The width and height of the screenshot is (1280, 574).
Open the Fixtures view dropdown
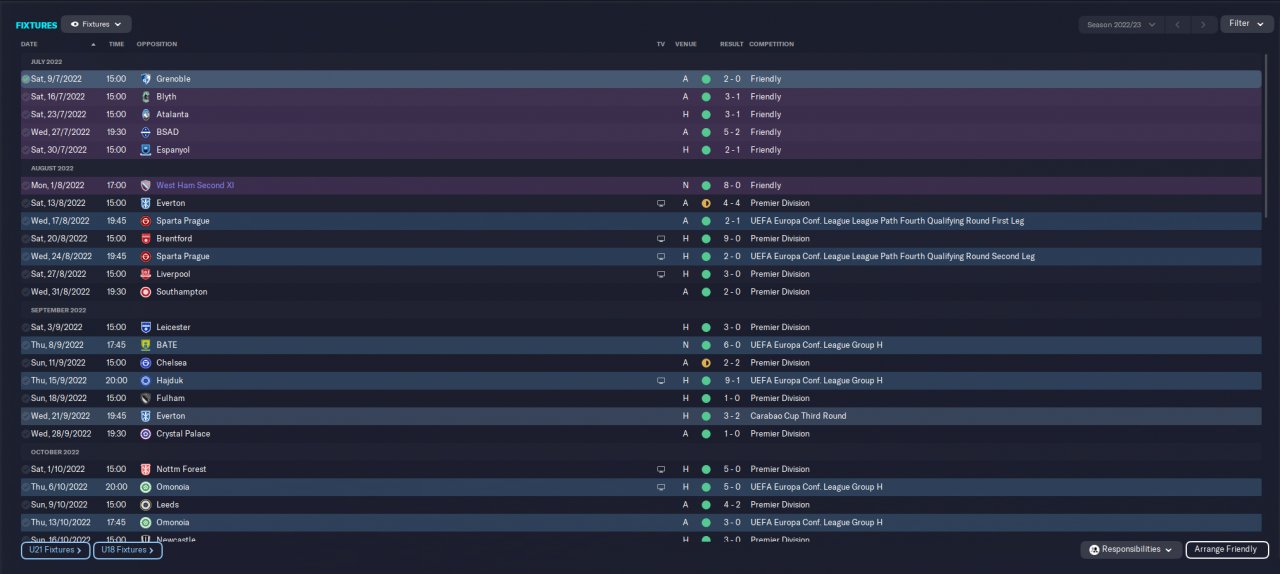pyautogui.click(x=96, y=24)
